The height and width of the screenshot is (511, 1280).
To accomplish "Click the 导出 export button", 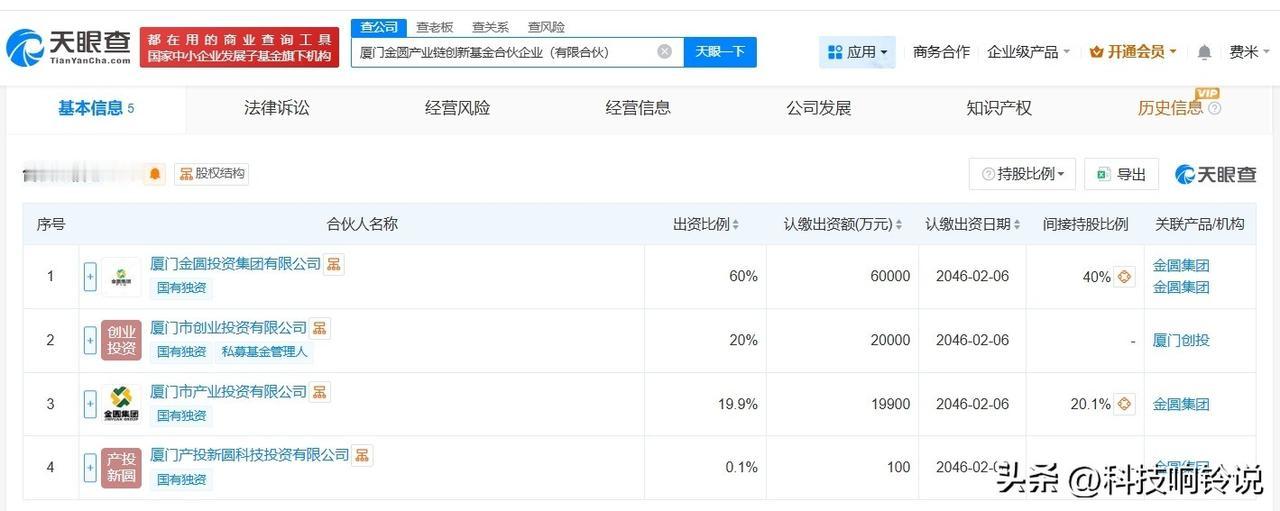I will click(1121, 174).
